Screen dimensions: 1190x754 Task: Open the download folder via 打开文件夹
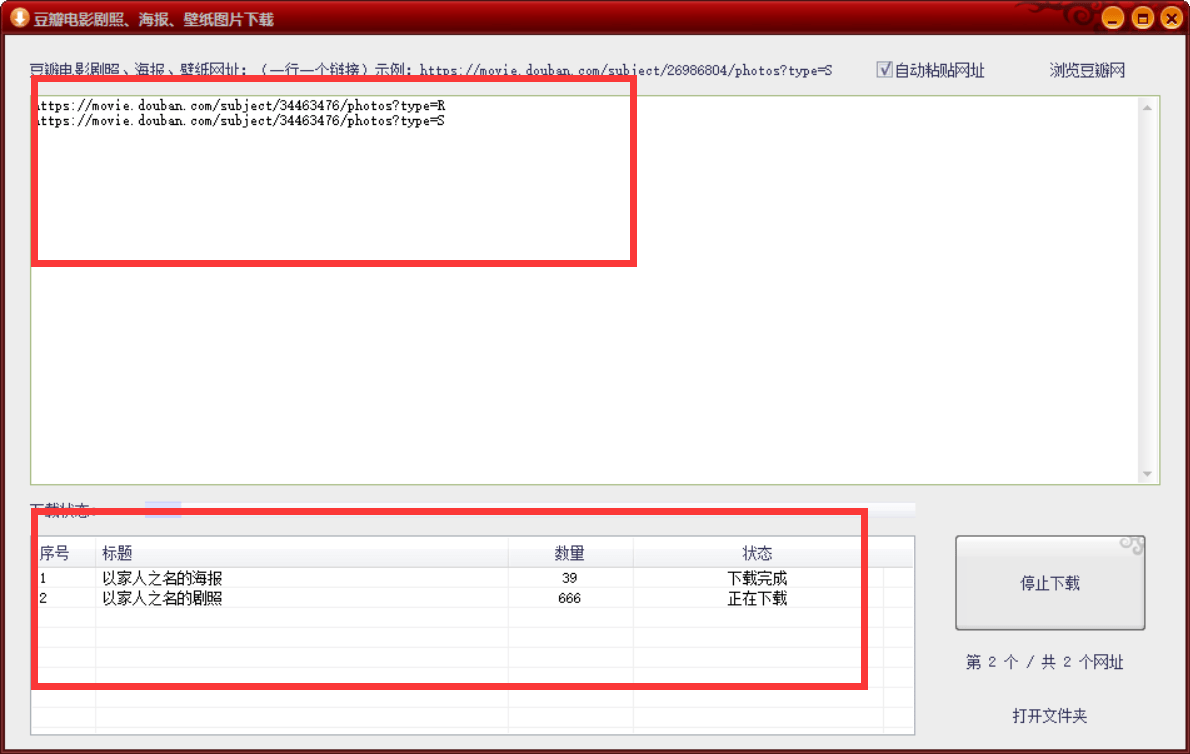pos(1050,715)
